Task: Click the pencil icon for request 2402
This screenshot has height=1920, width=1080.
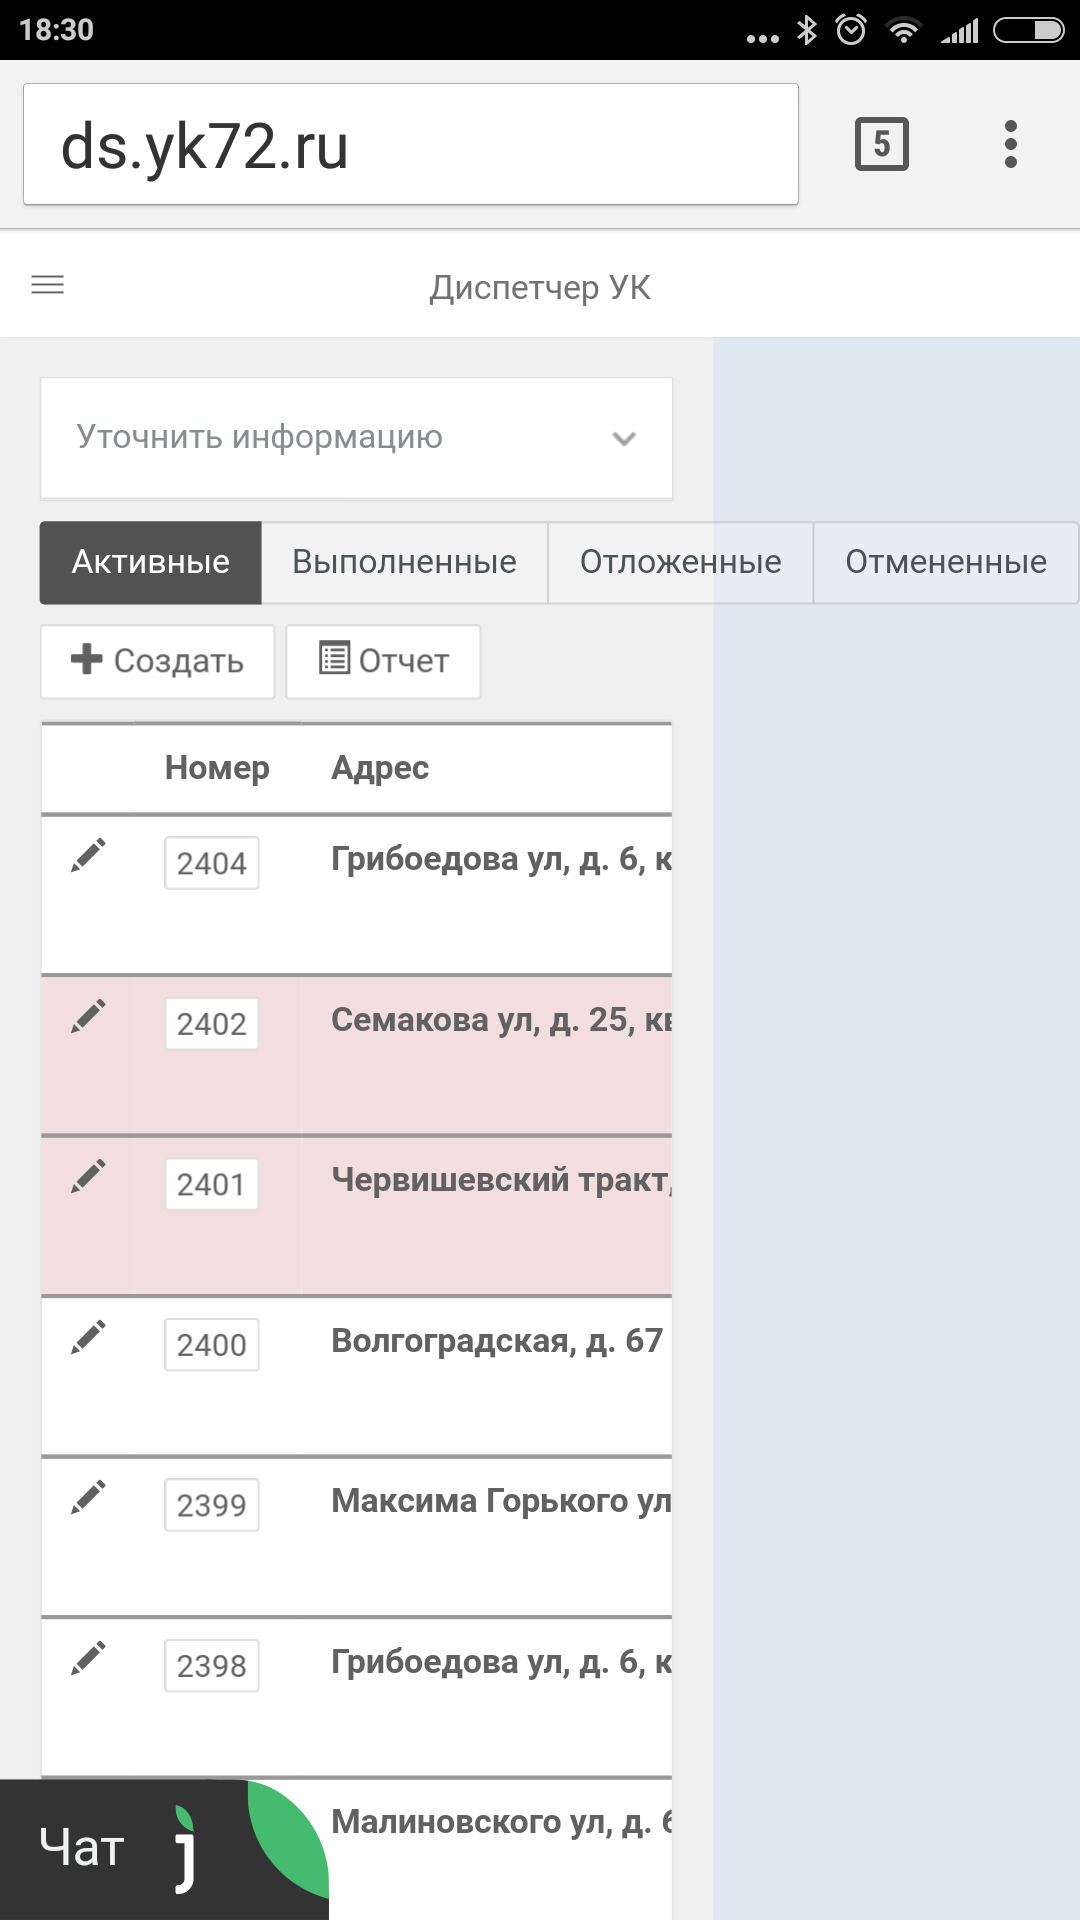Action: tap(88, 1017)
